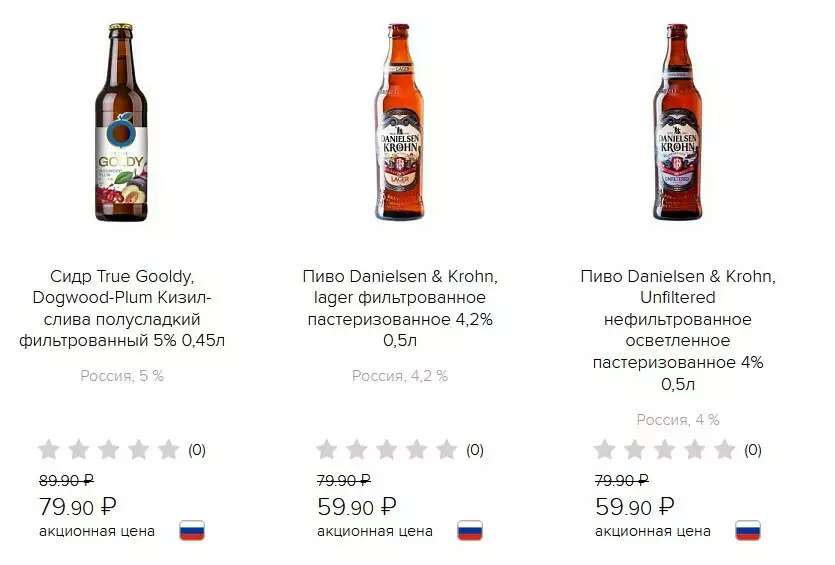Screen dimensions: 835x565
Task: Click the Russian flag icon under Danielsen & Krohn lager
Action: (x=470, y=530)
